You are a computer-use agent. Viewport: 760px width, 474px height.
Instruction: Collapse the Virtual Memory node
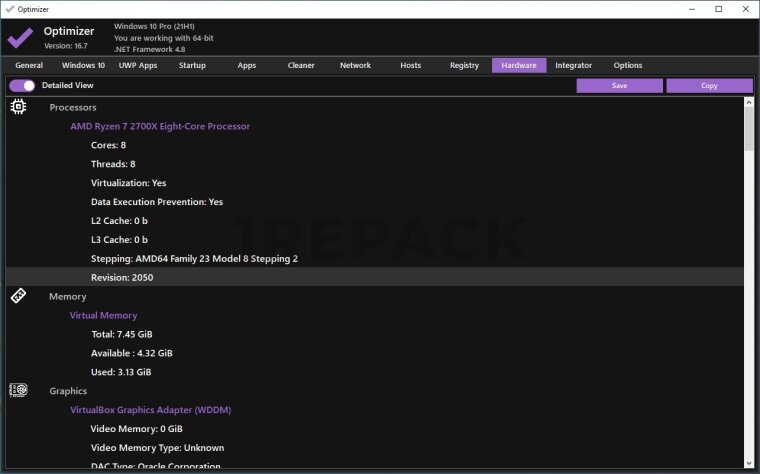point(103,315)
